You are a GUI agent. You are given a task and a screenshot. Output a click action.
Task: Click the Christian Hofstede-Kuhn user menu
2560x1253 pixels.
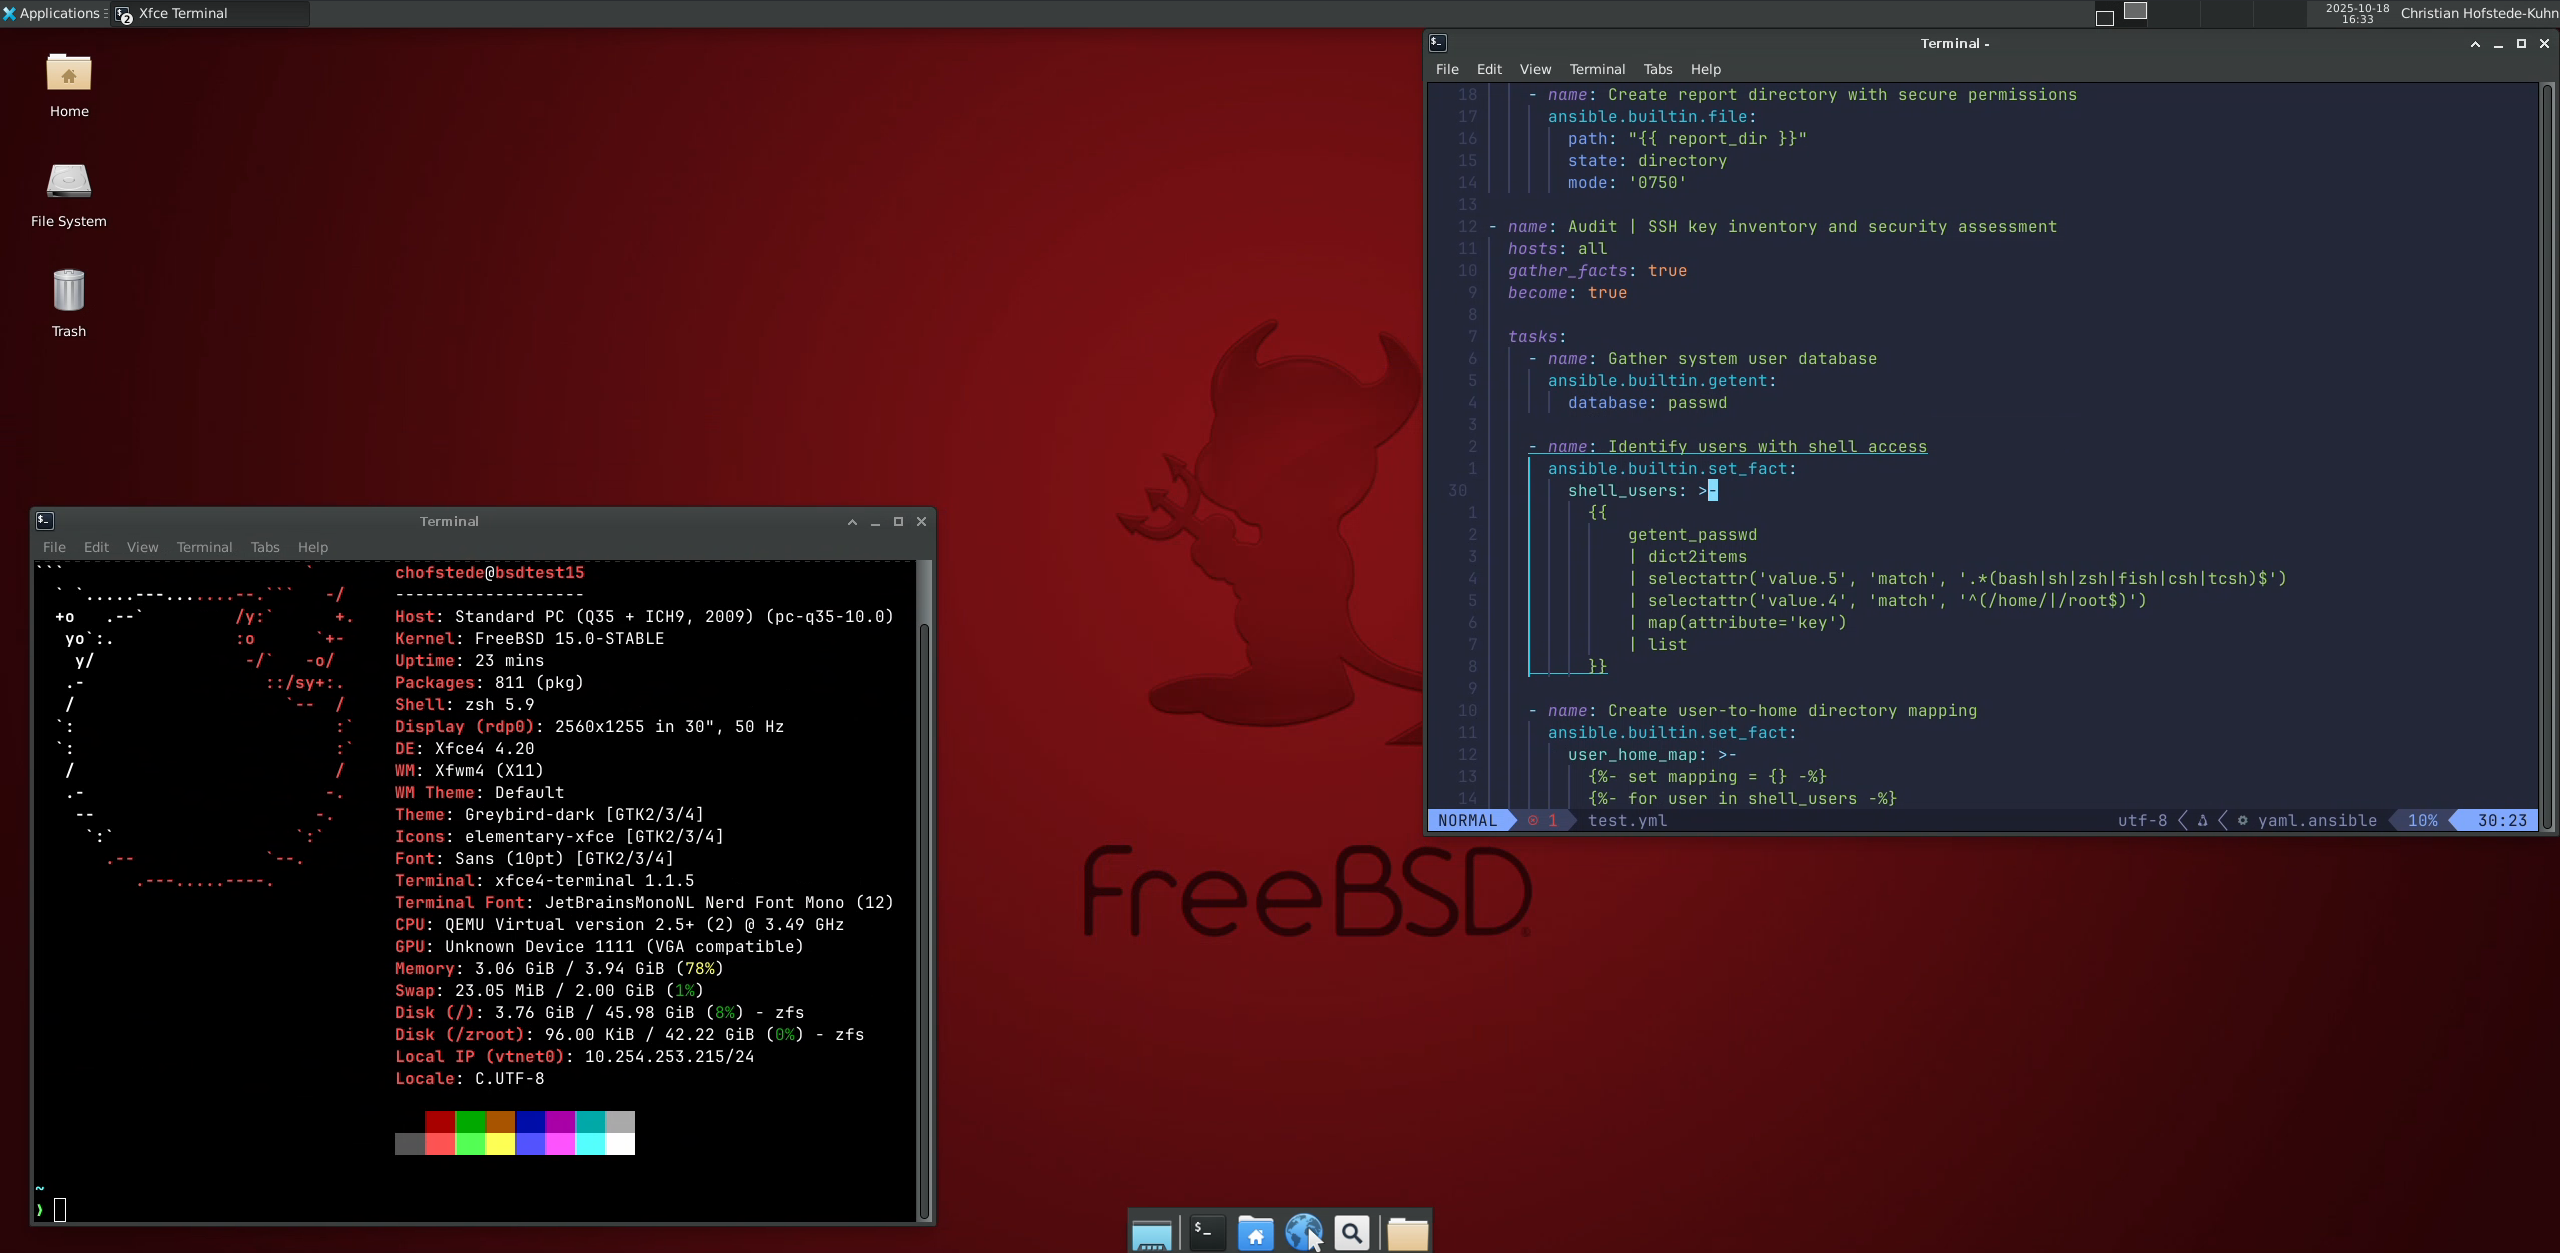[2478, 13]
